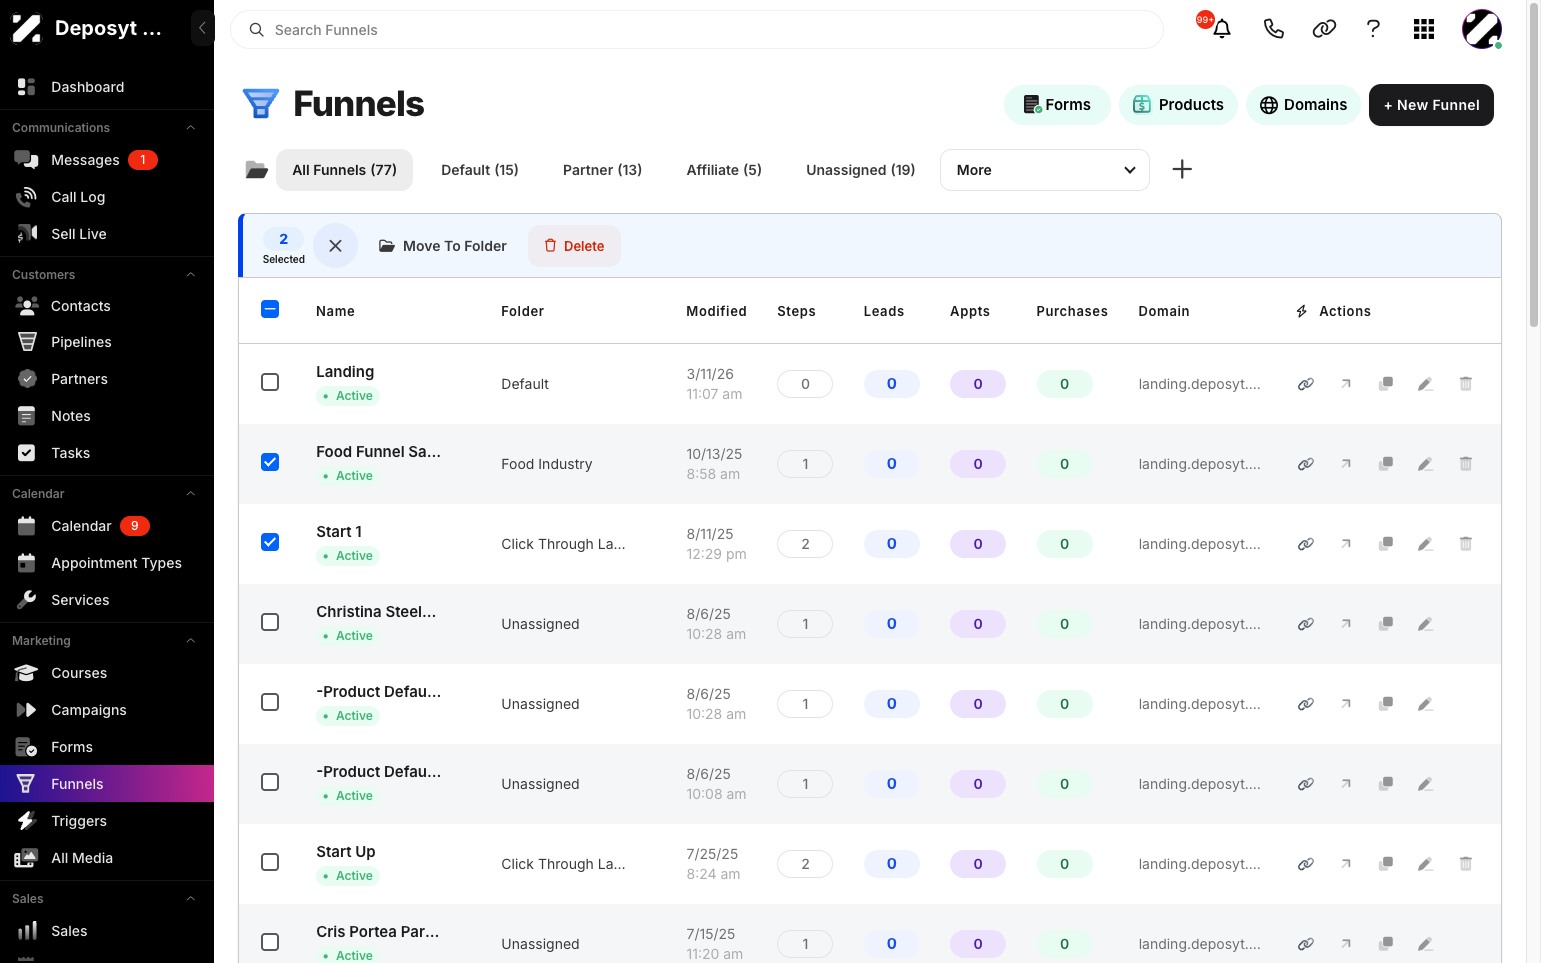
Task: Uncheck the Start 1 checkbox
Action: (x=270, y=542)
